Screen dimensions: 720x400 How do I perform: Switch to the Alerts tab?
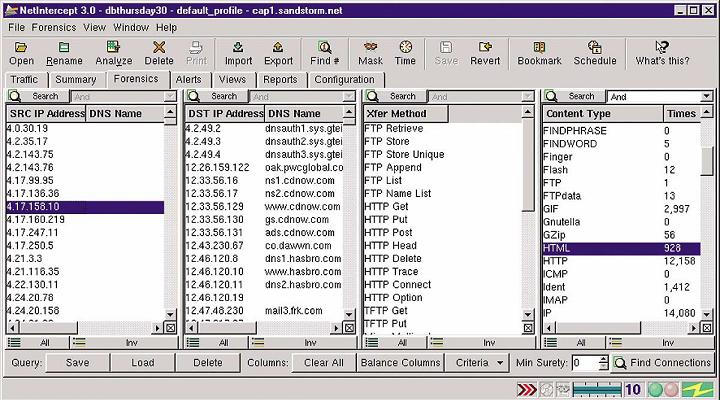(x=188, y=80)
